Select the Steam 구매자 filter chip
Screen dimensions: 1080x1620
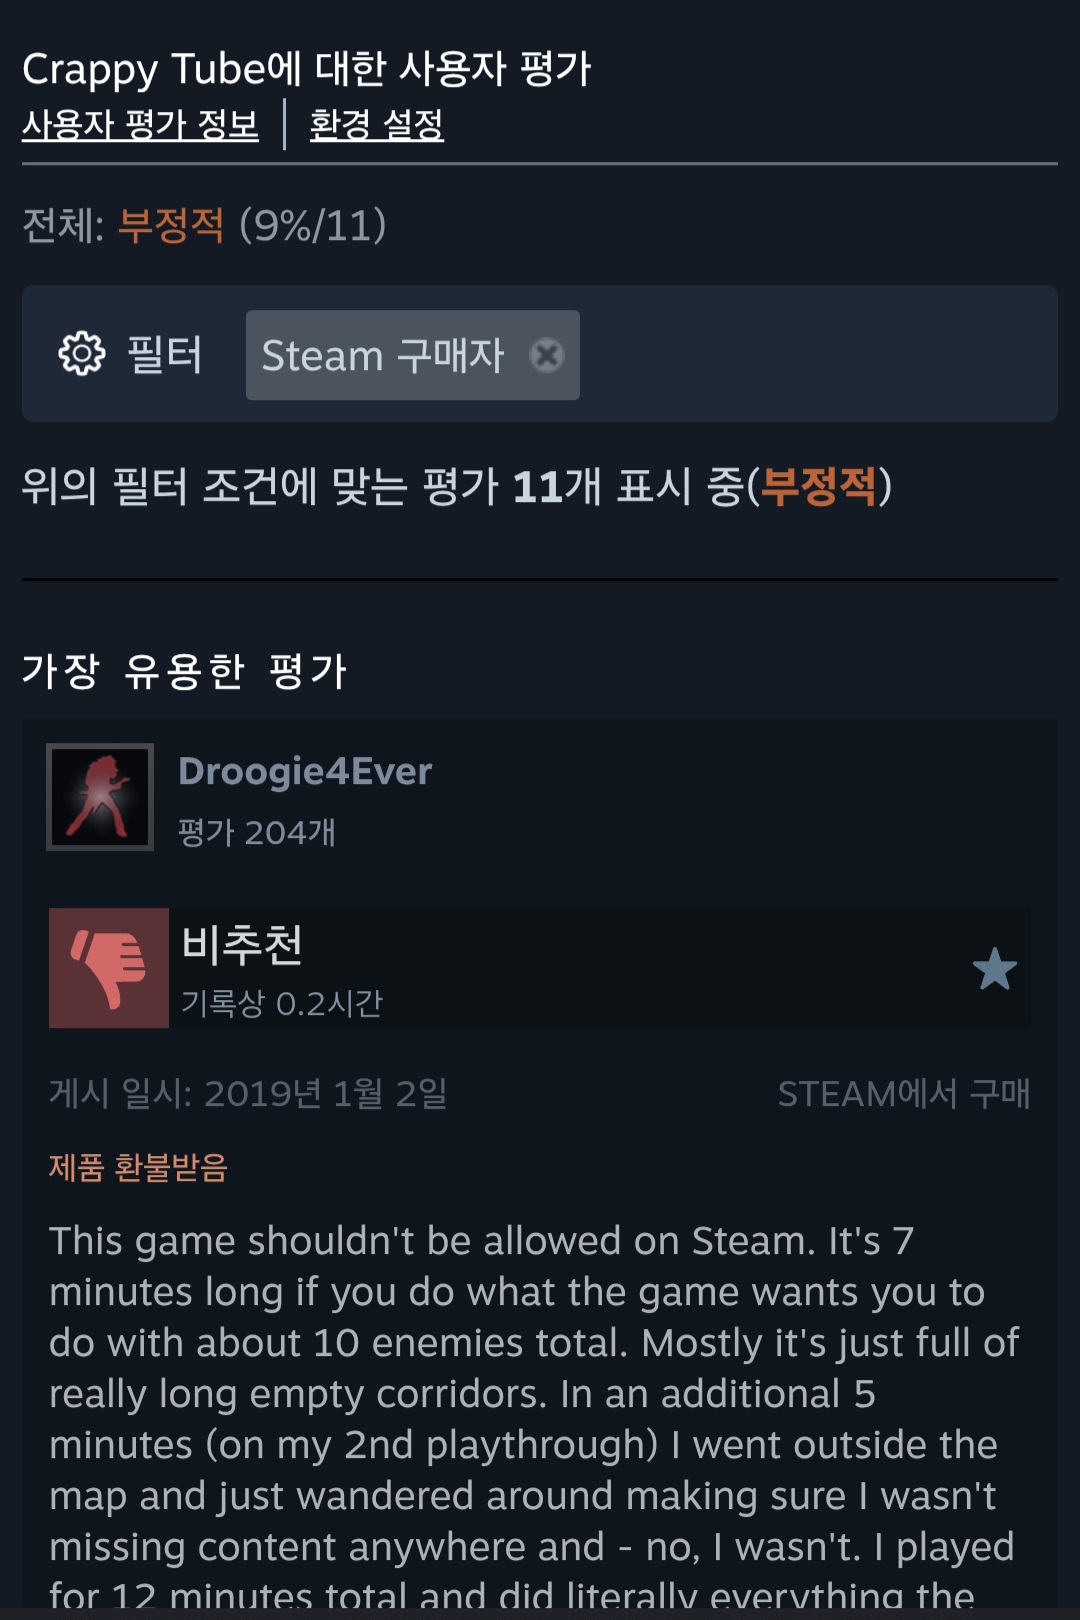click(413, 355)
